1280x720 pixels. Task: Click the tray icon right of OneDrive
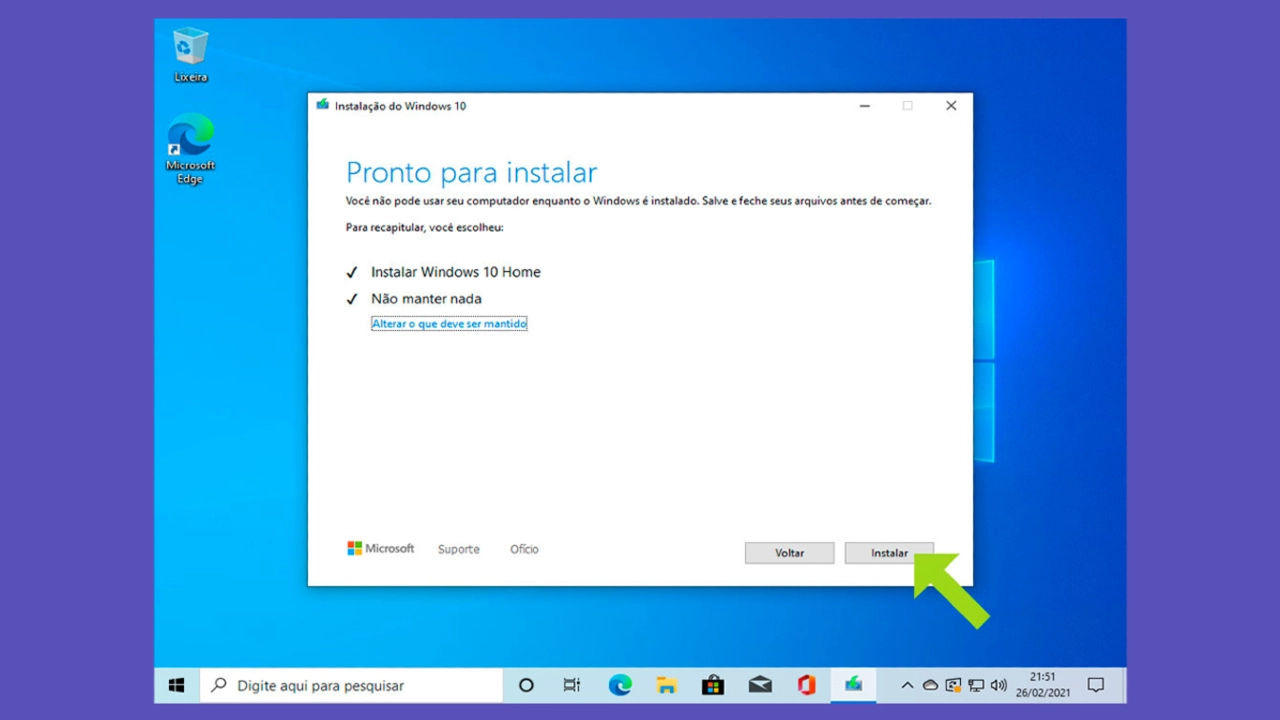[953, 685]
